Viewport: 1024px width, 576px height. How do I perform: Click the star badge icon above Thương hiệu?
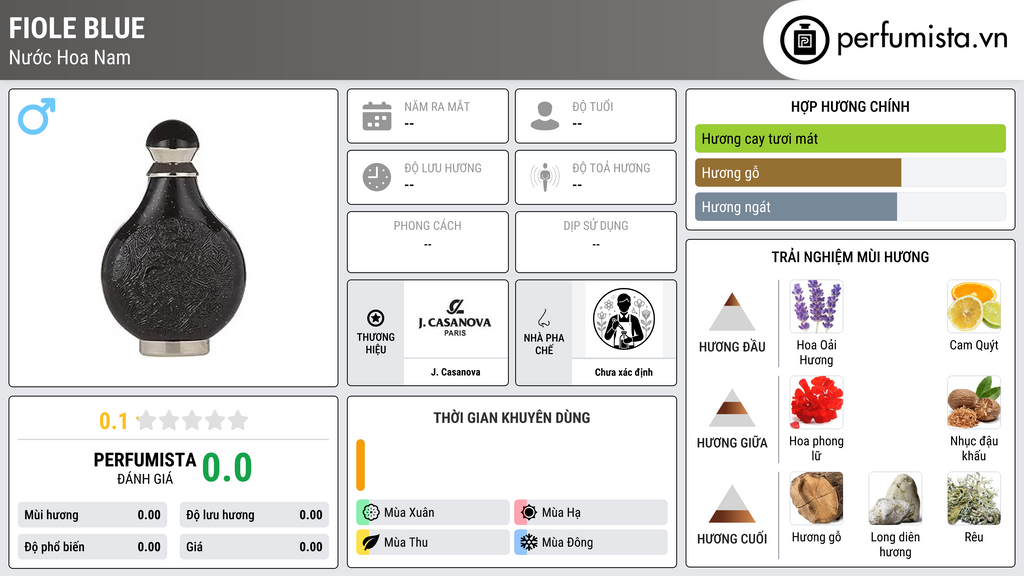click(x=376, y=318)
